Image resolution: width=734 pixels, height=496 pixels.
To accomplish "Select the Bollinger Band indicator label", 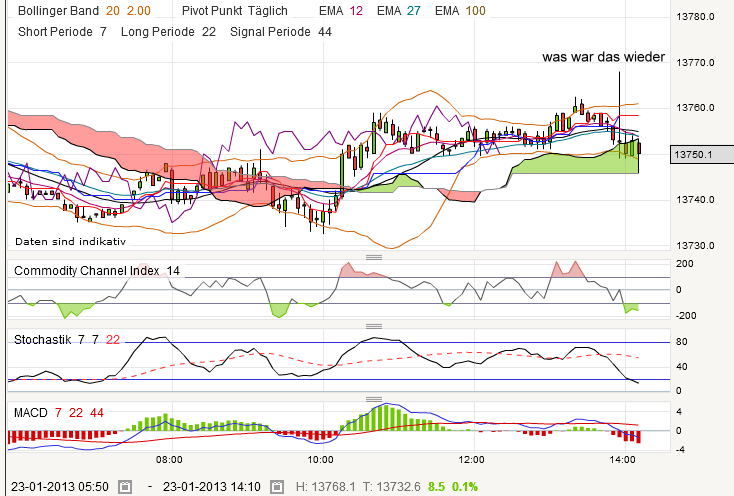I will coord(59,11).
